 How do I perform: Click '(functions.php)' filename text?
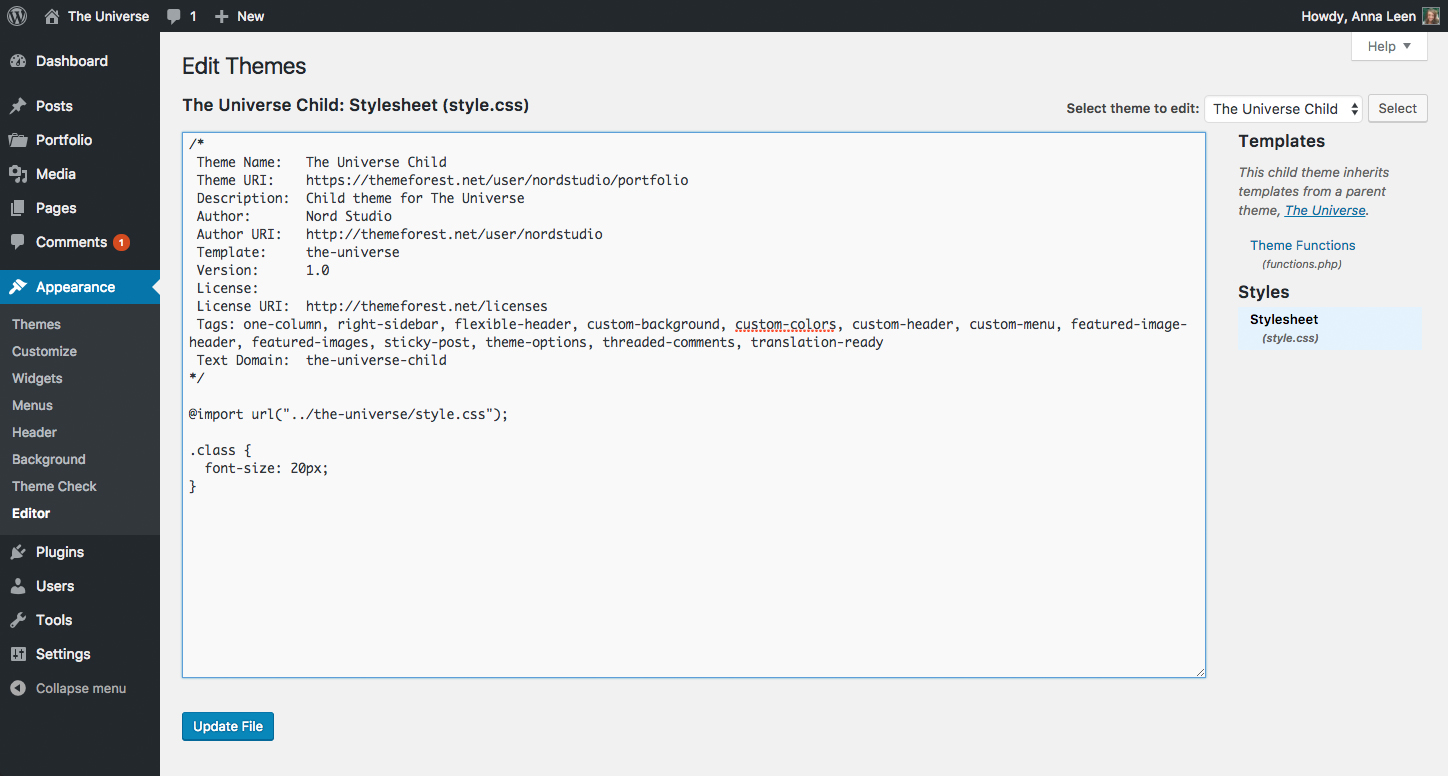(1302, 264)
